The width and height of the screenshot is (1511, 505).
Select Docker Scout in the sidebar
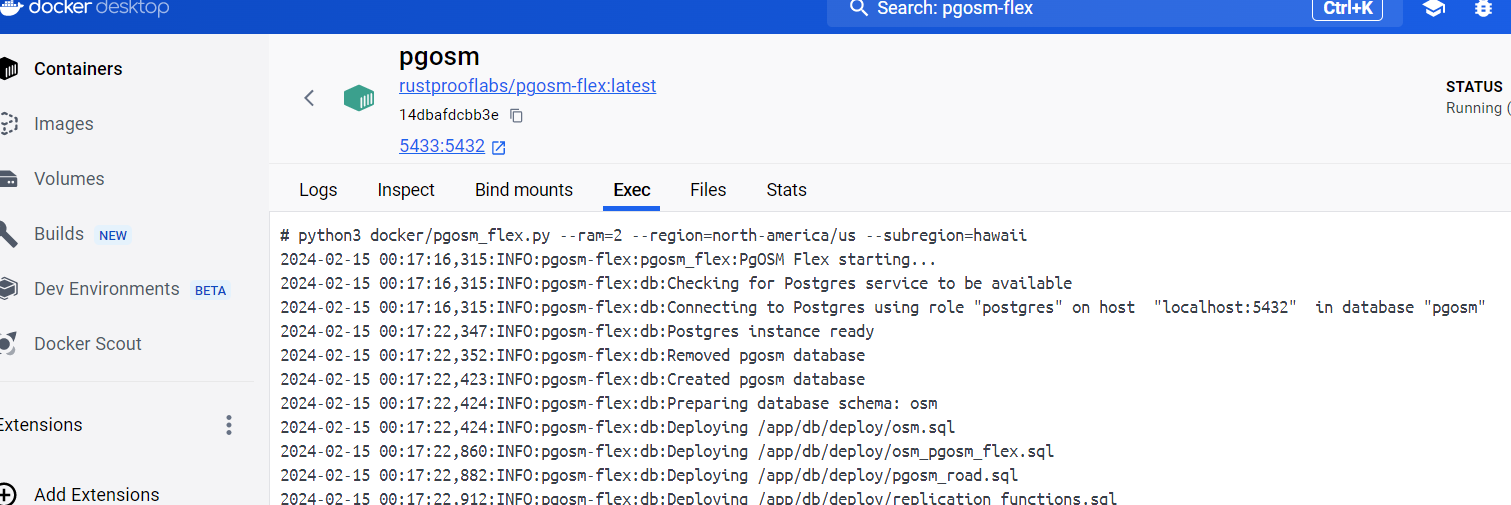[88, 344]
